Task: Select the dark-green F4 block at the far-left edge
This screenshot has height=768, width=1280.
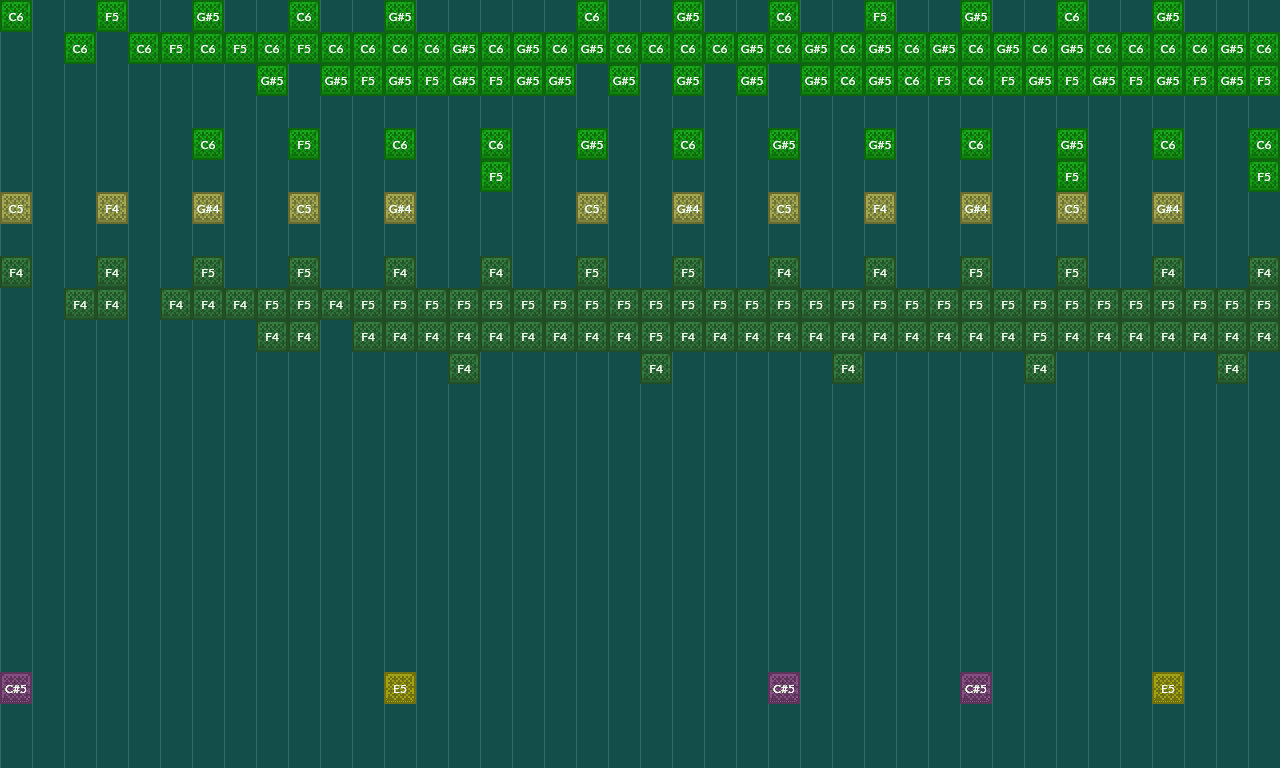Action: [16, 272]
